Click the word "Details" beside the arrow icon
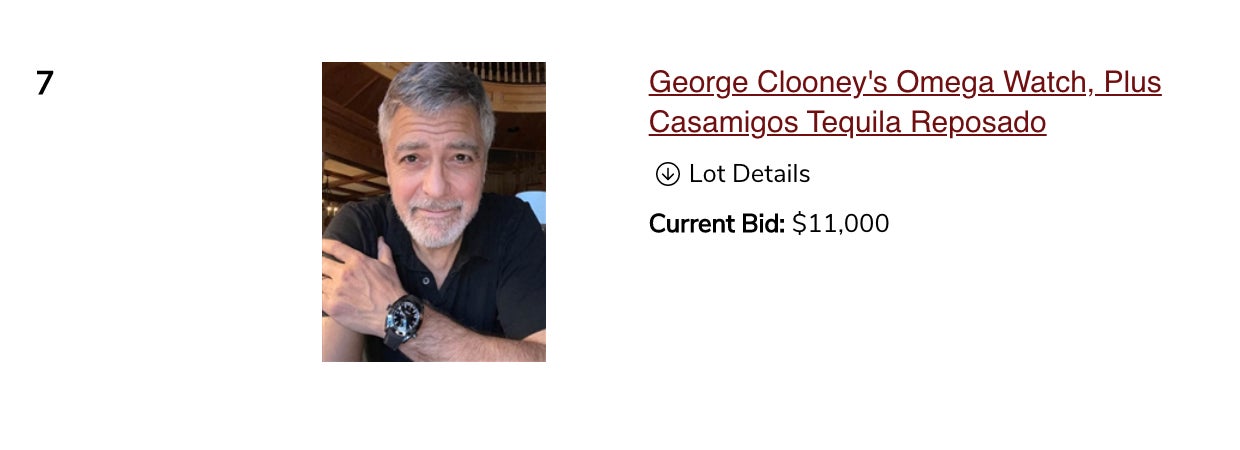Viewport: 1240px width, 450px height. (x=769, y=174)
